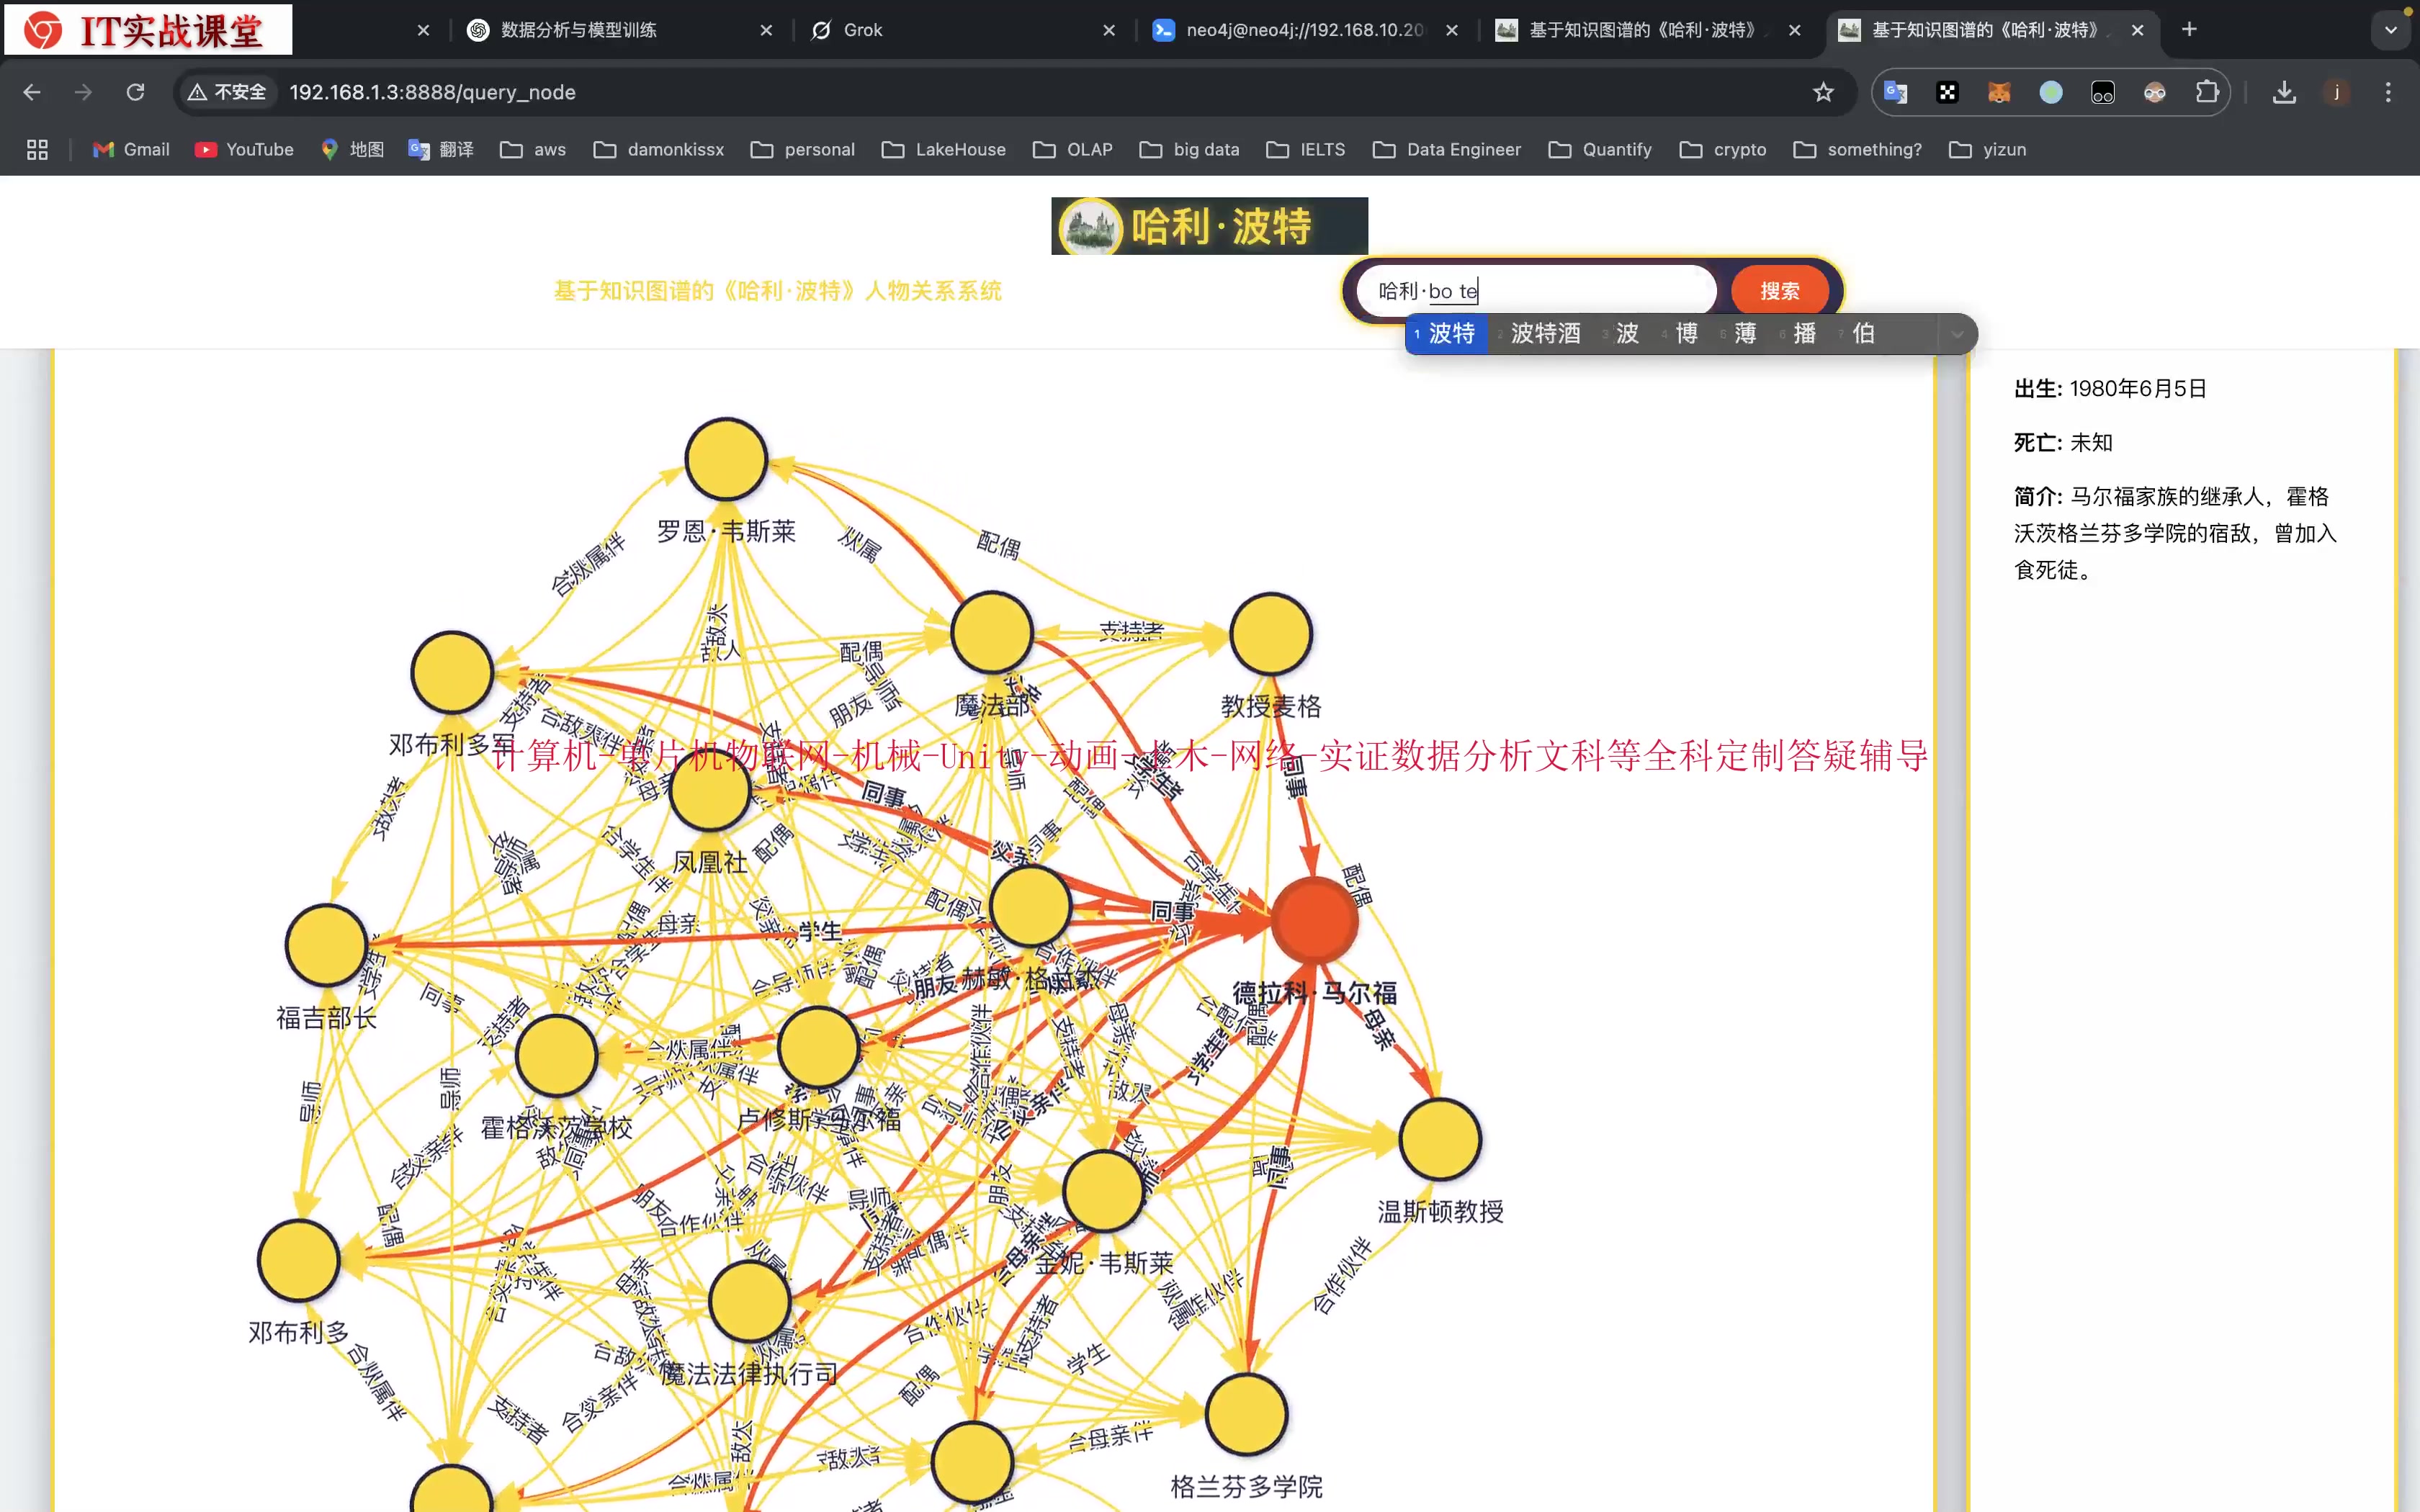Click the back navigation arrow
The image size is (2420, 1512).
coord(32,92)
